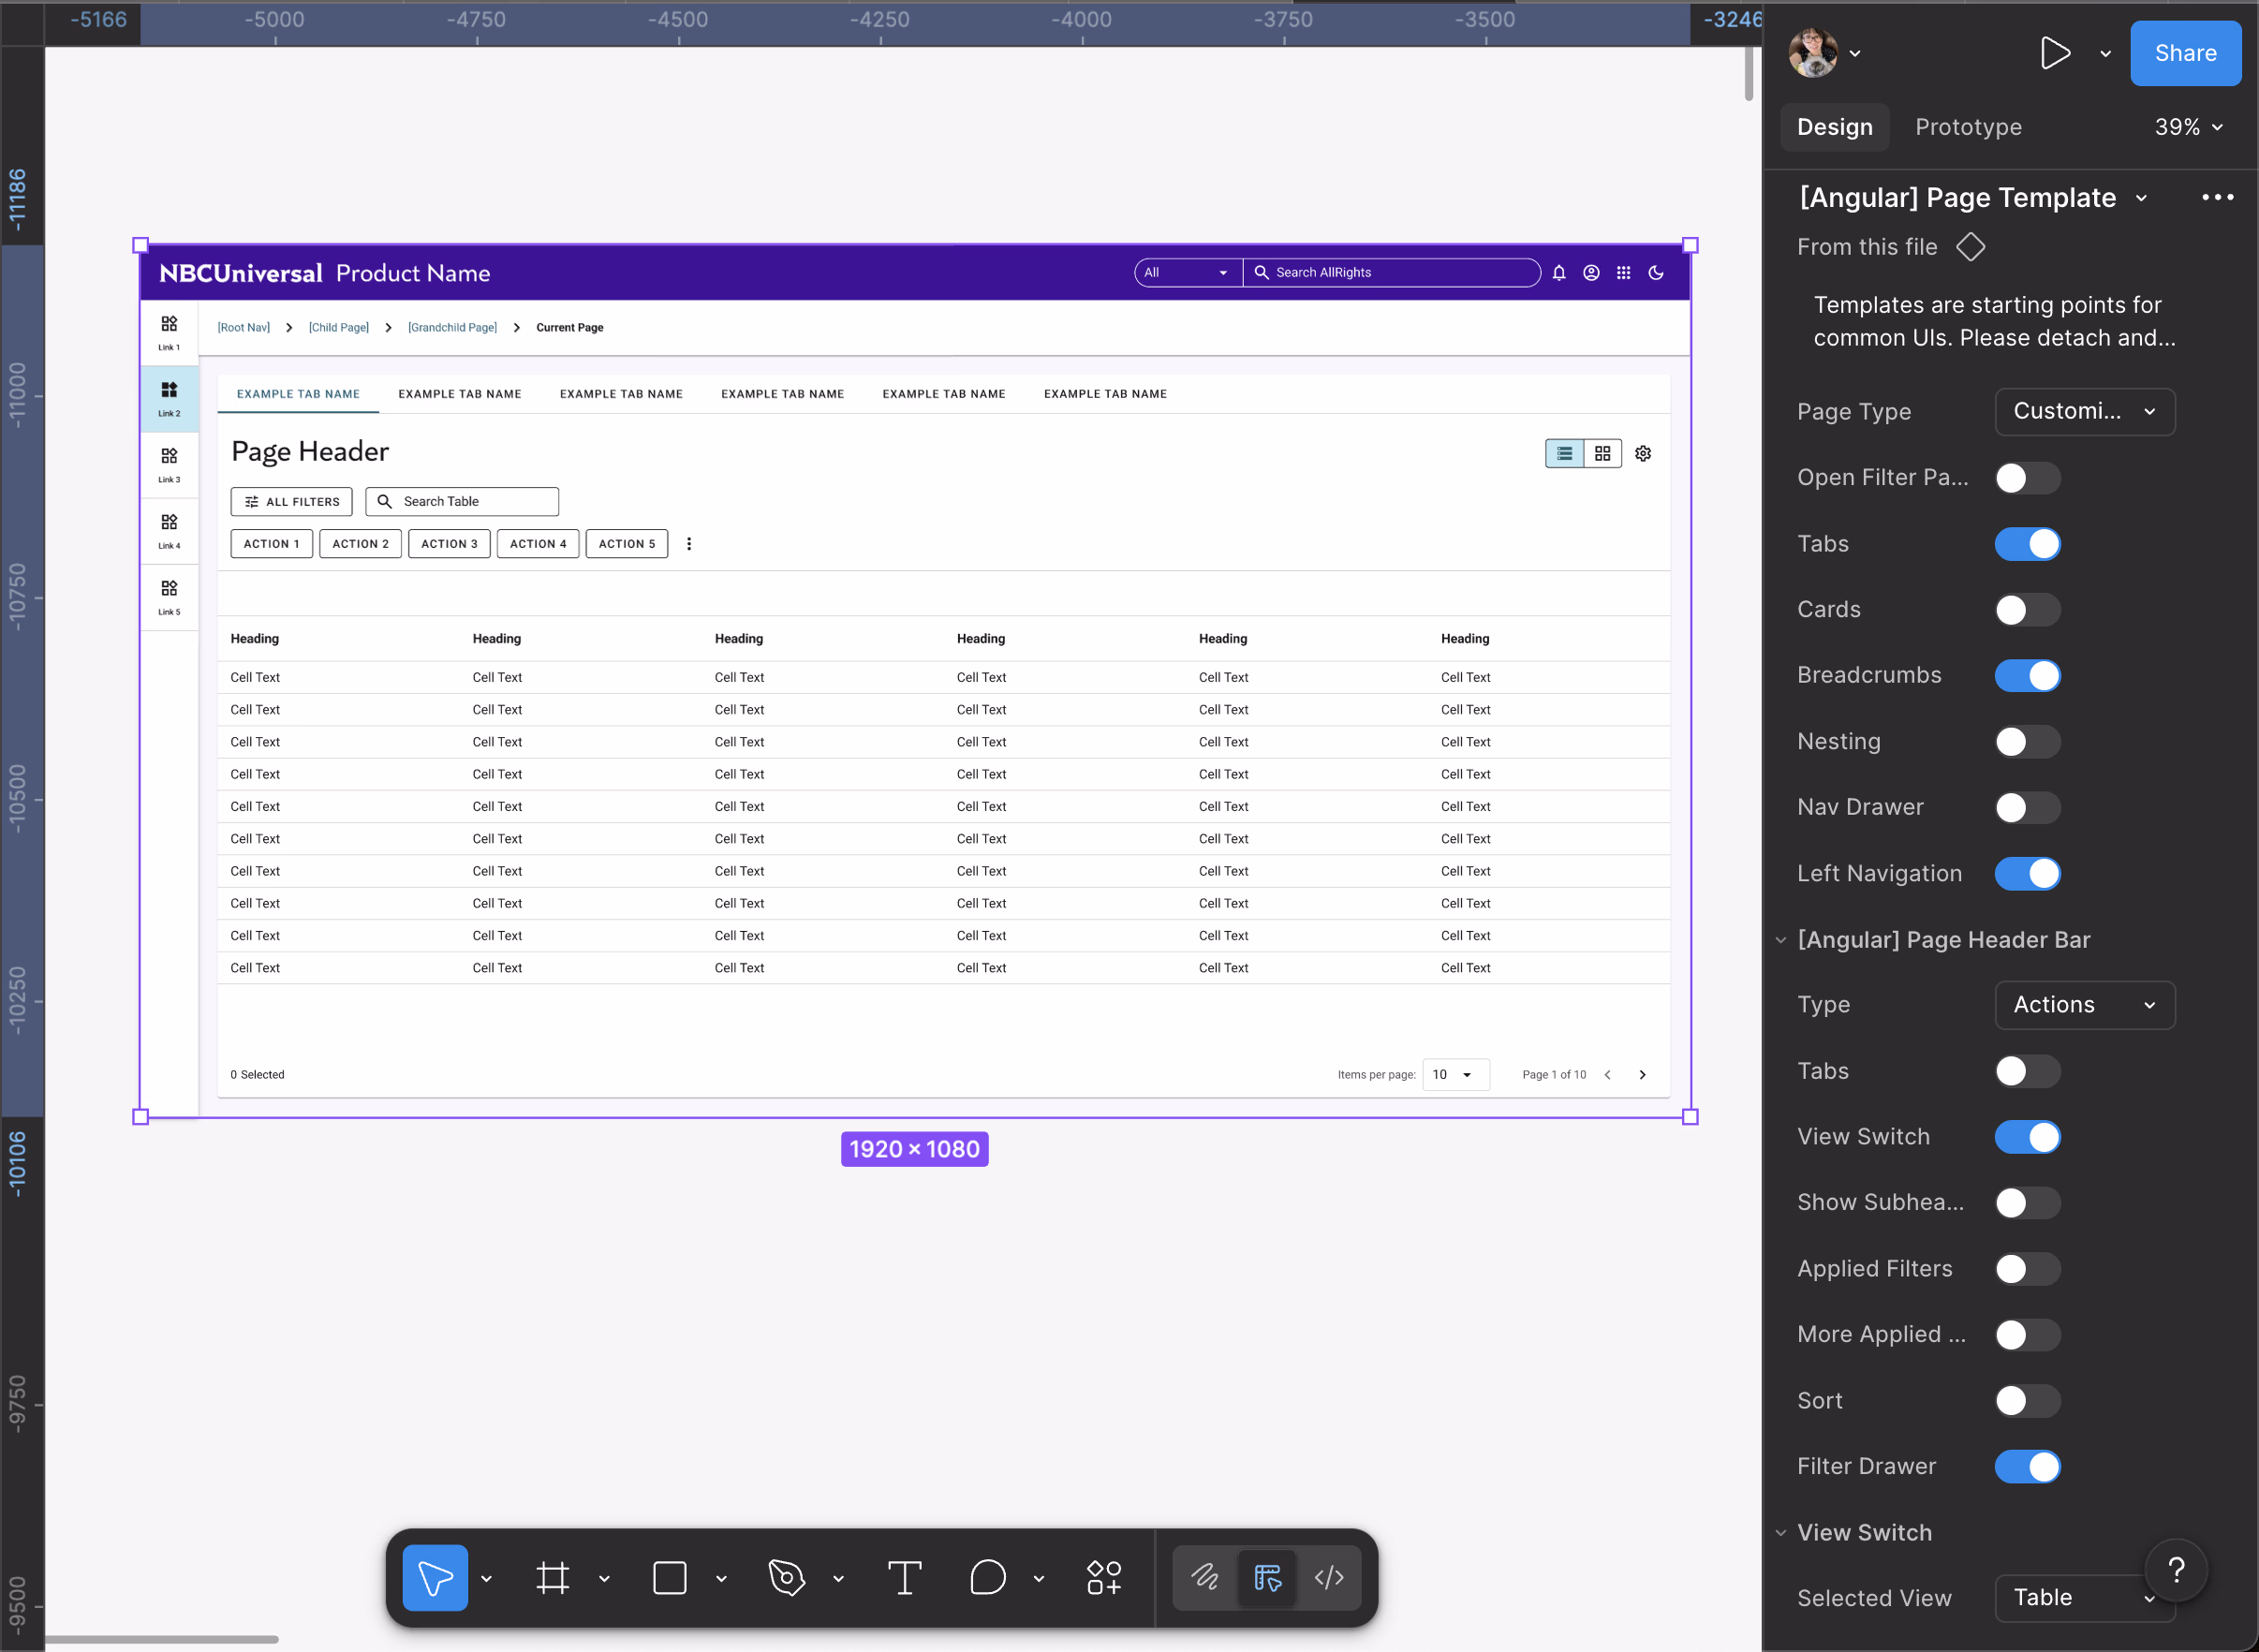
Task: Open the user avatar dropdown chevron
Action: (1855, 54)
